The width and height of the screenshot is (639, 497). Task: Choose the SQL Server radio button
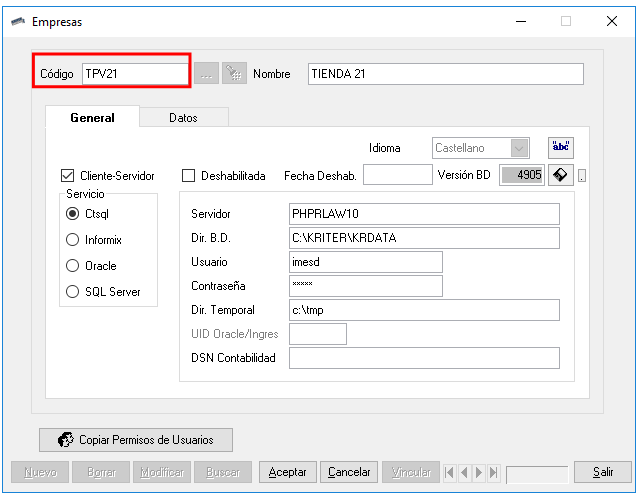tap(72, 292)
